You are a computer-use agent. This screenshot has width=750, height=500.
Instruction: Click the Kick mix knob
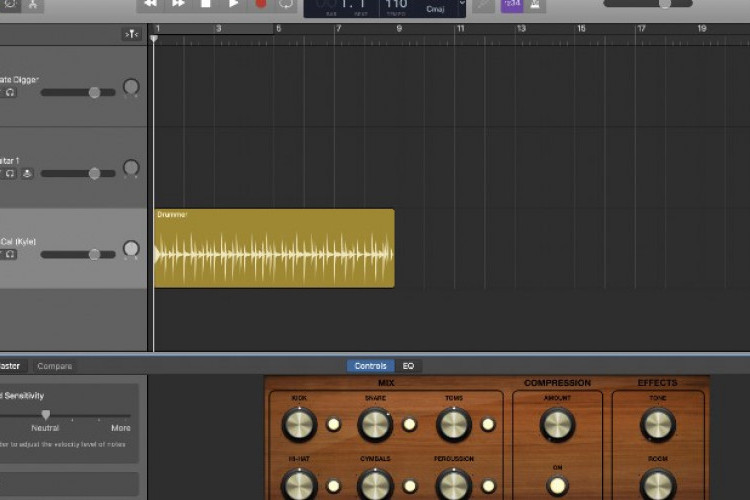click(299, 424)
